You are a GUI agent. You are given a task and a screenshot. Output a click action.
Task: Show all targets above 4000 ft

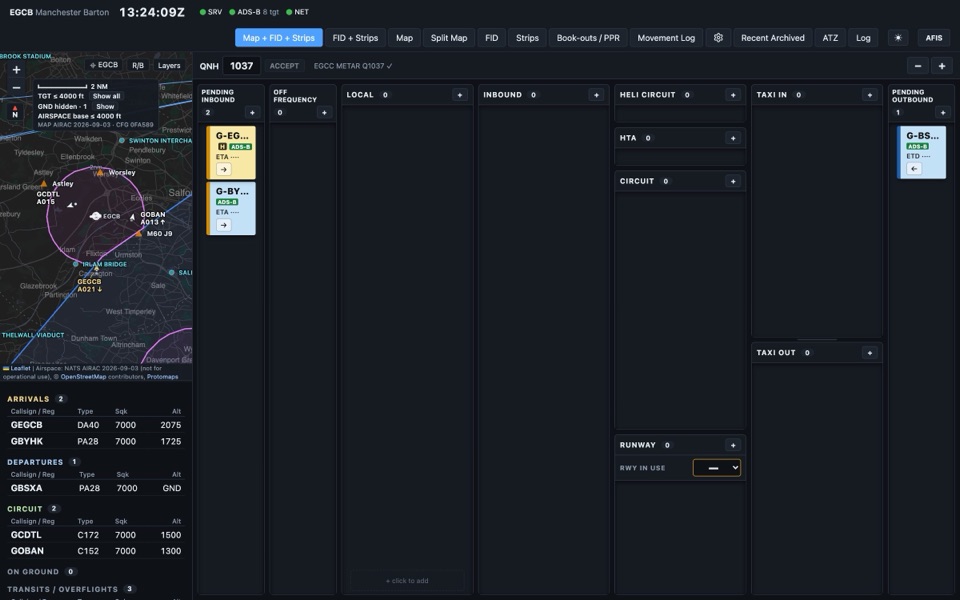click(107, 96)
